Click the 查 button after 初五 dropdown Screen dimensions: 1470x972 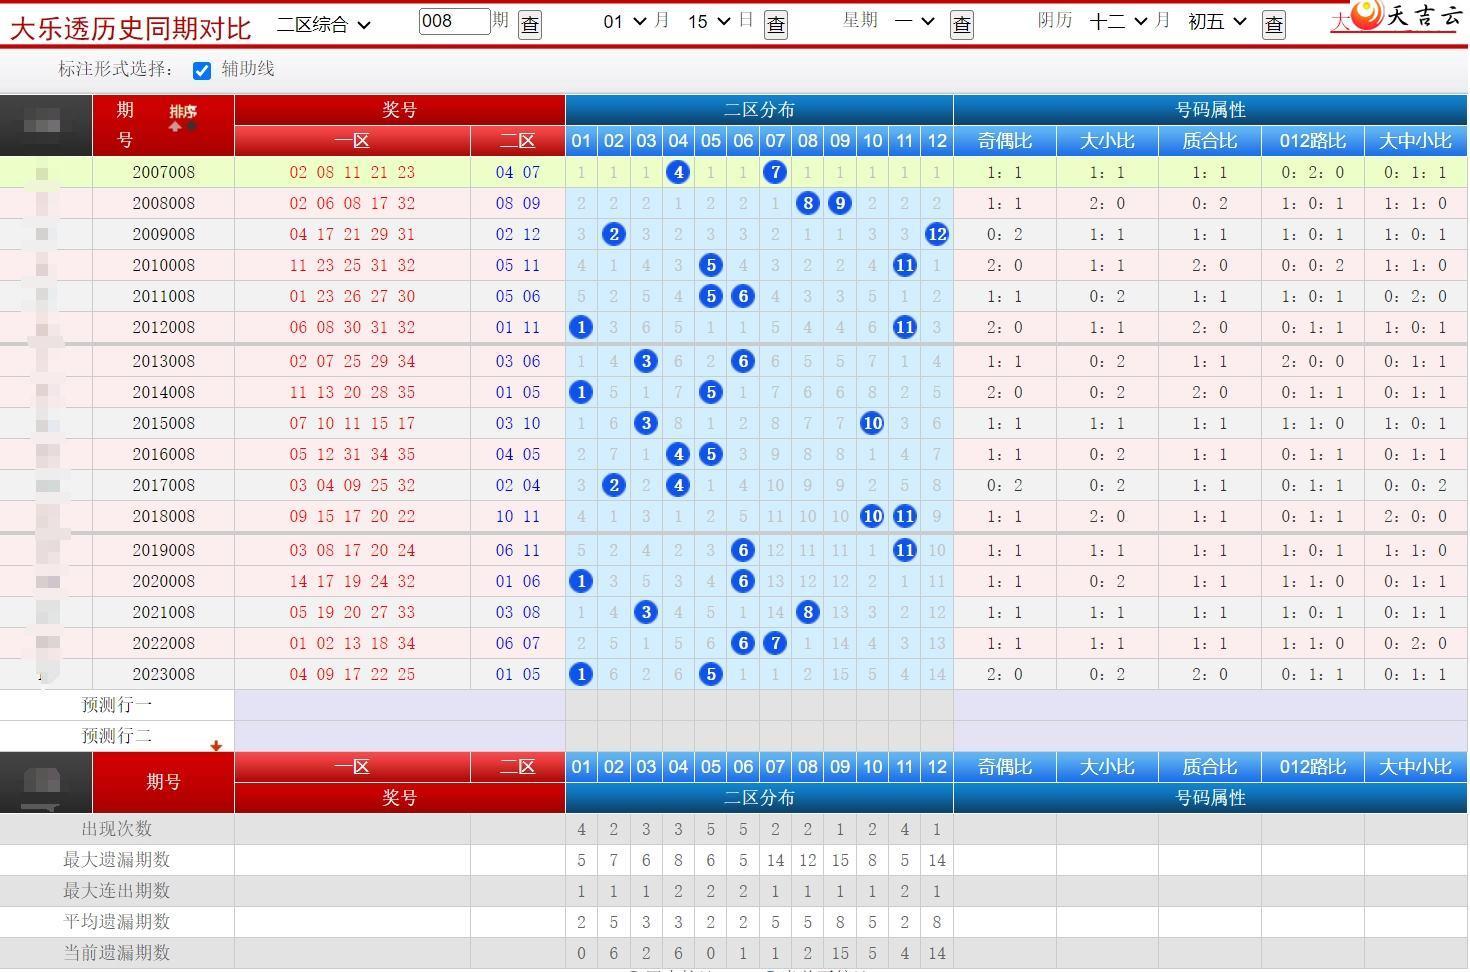[1274, 24]
